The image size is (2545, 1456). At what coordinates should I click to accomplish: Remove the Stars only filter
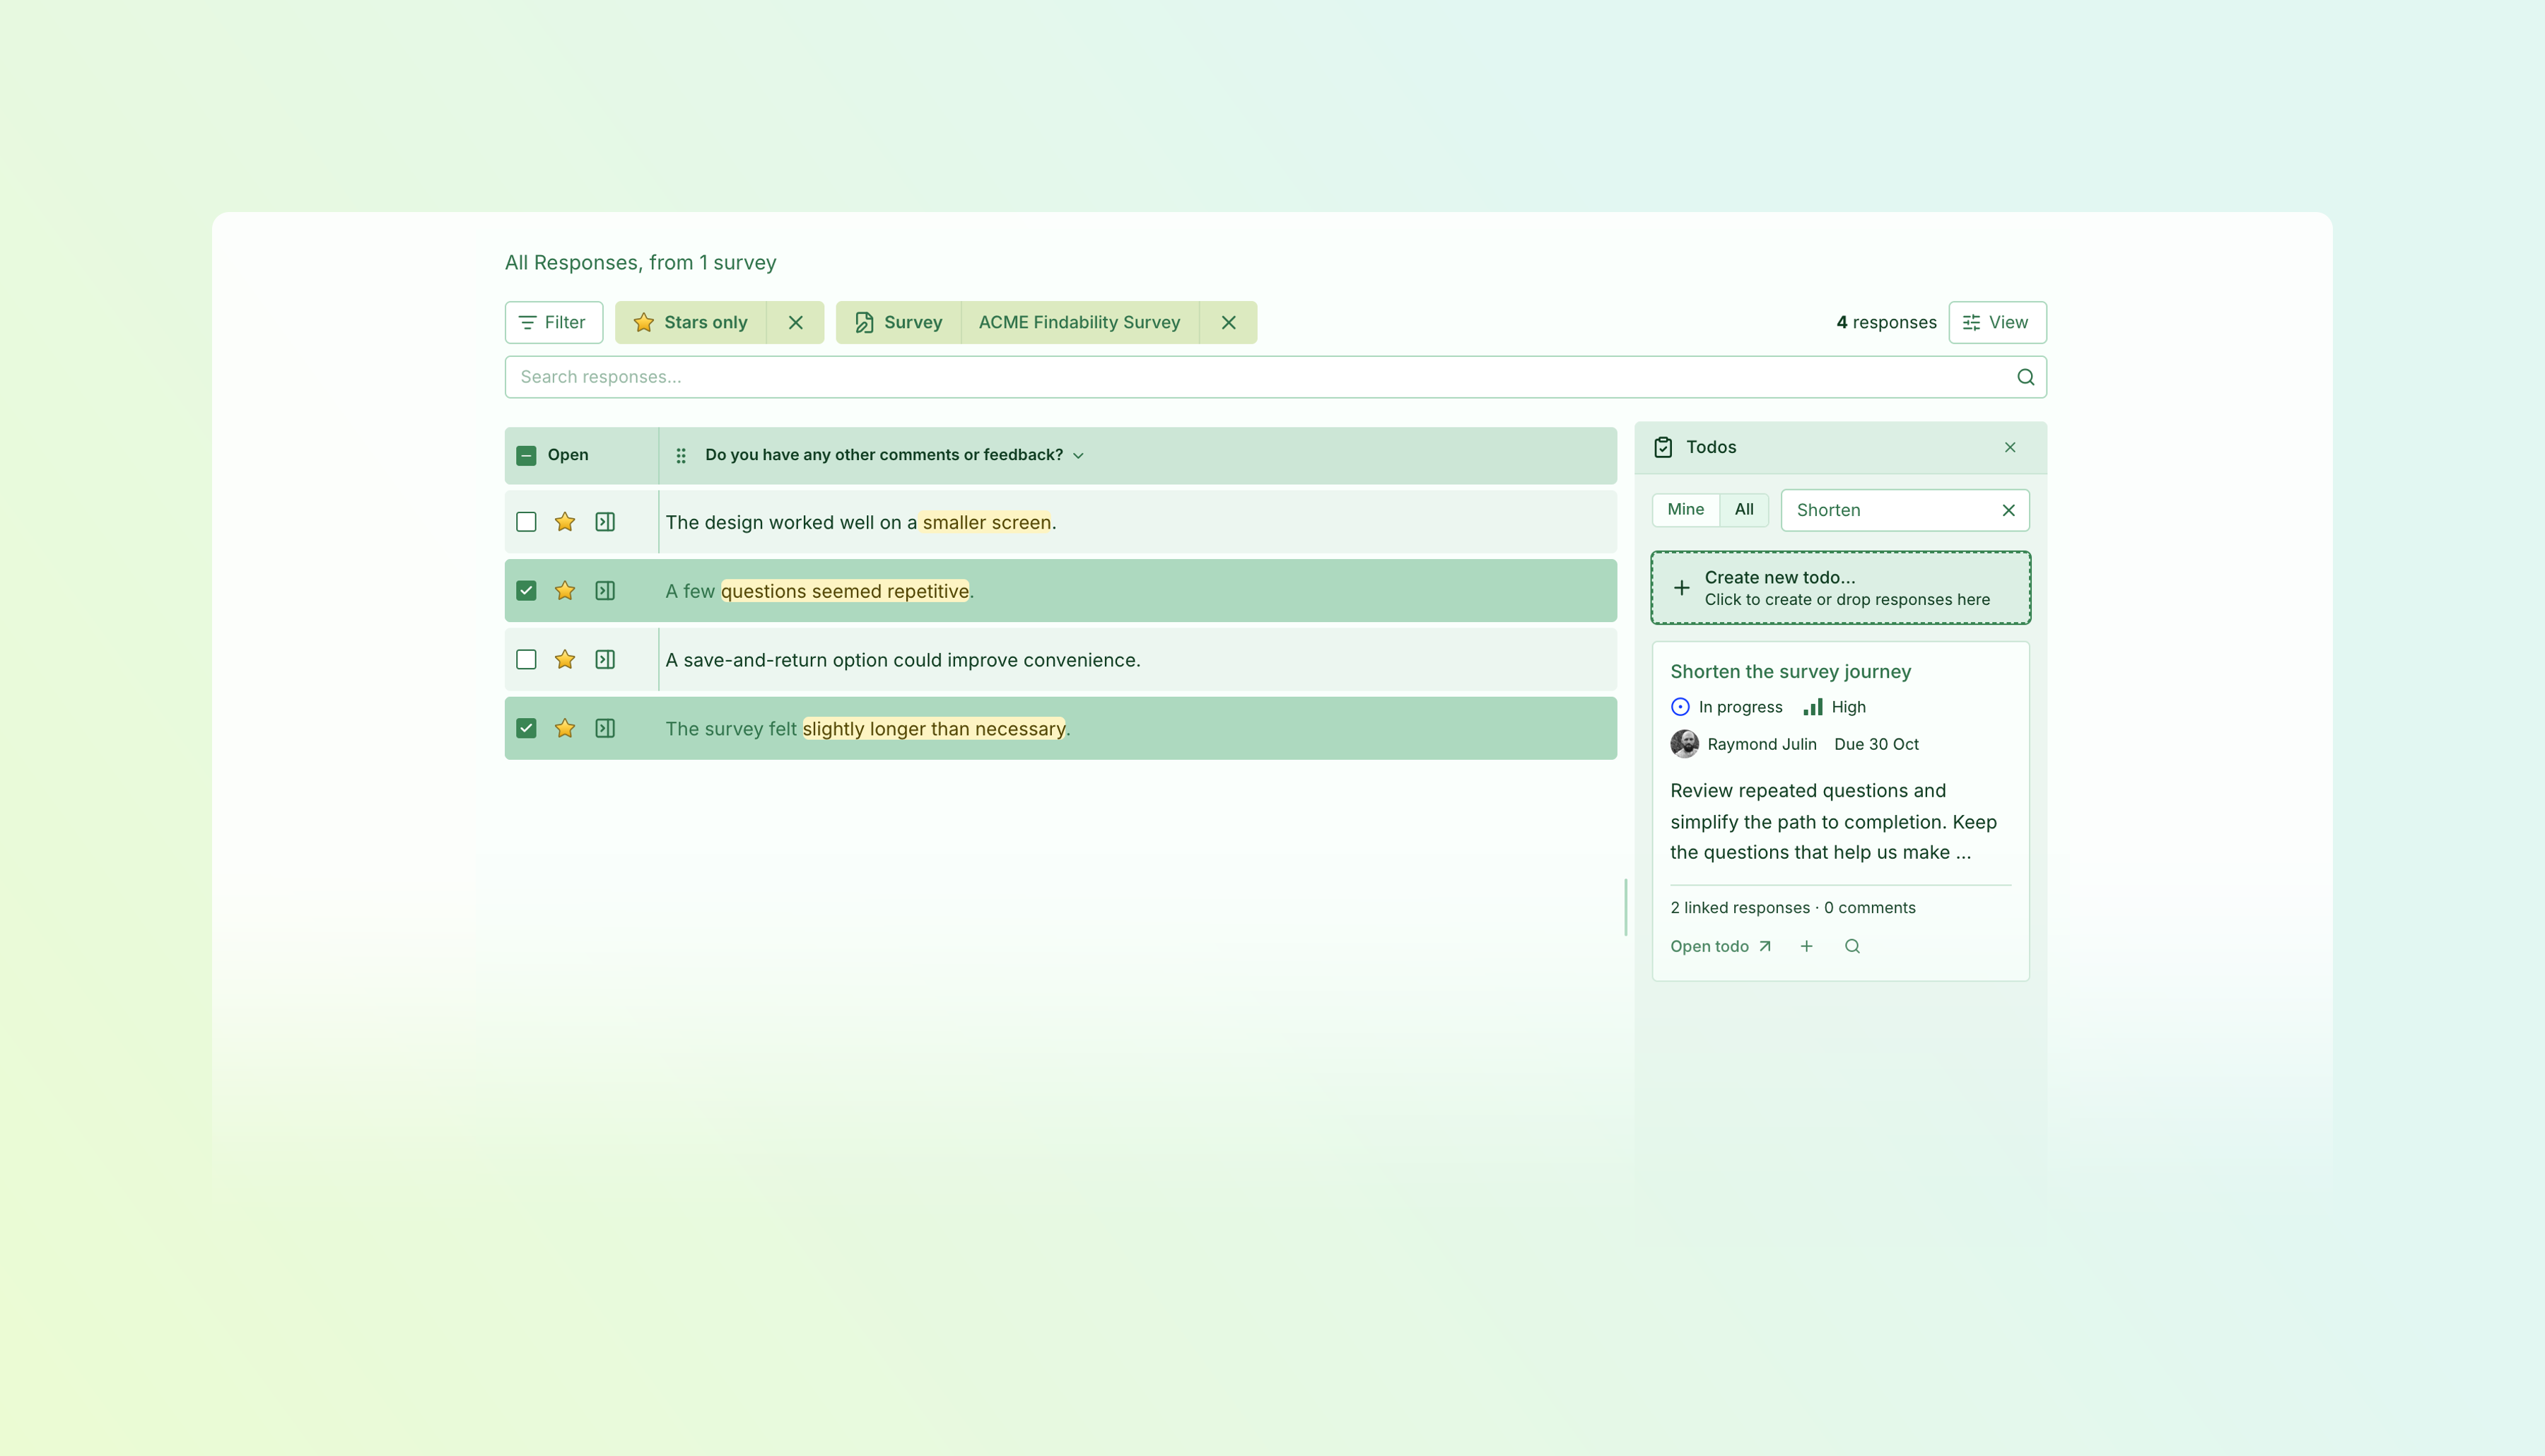click(x=795, y=322)
